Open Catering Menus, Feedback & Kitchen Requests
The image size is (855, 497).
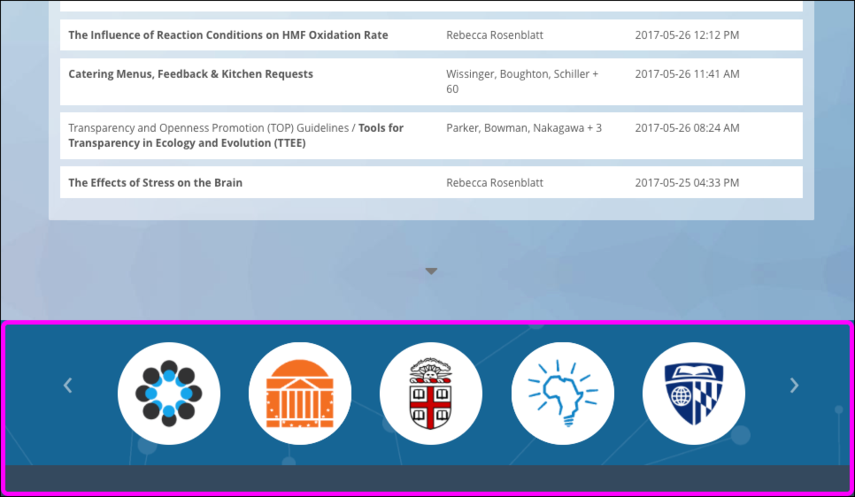pyautogui.click(x=190, y=74)
